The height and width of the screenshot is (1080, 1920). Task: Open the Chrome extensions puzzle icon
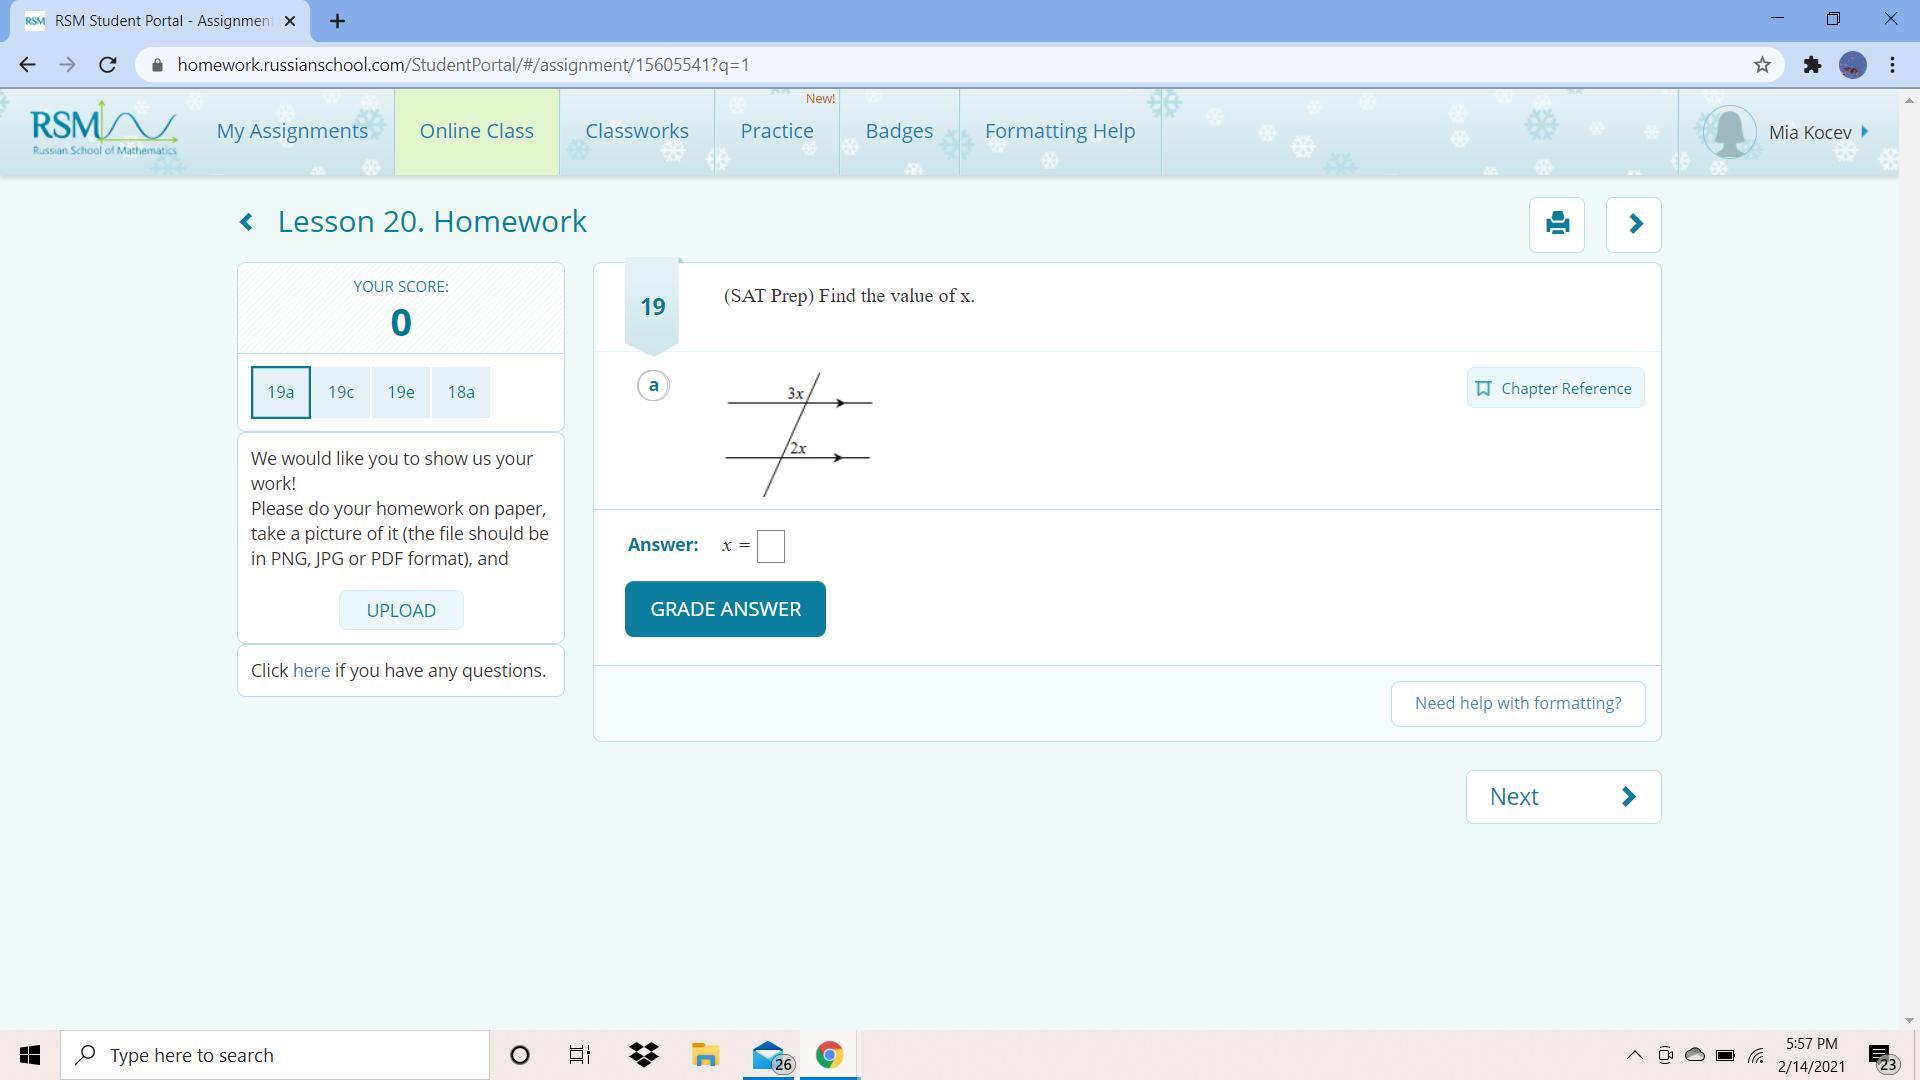pyautogui.click(x=1812, y=65)
